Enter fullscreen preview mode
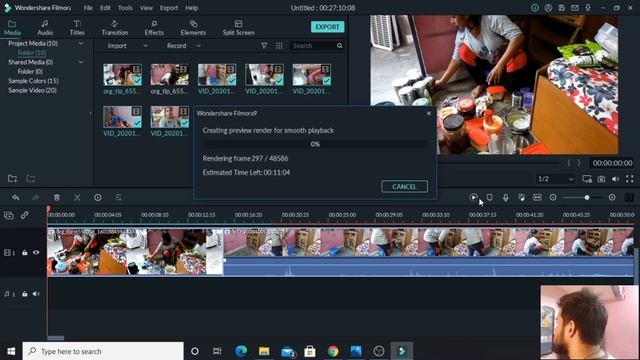640x360 pixels. [x=629, y=179]
